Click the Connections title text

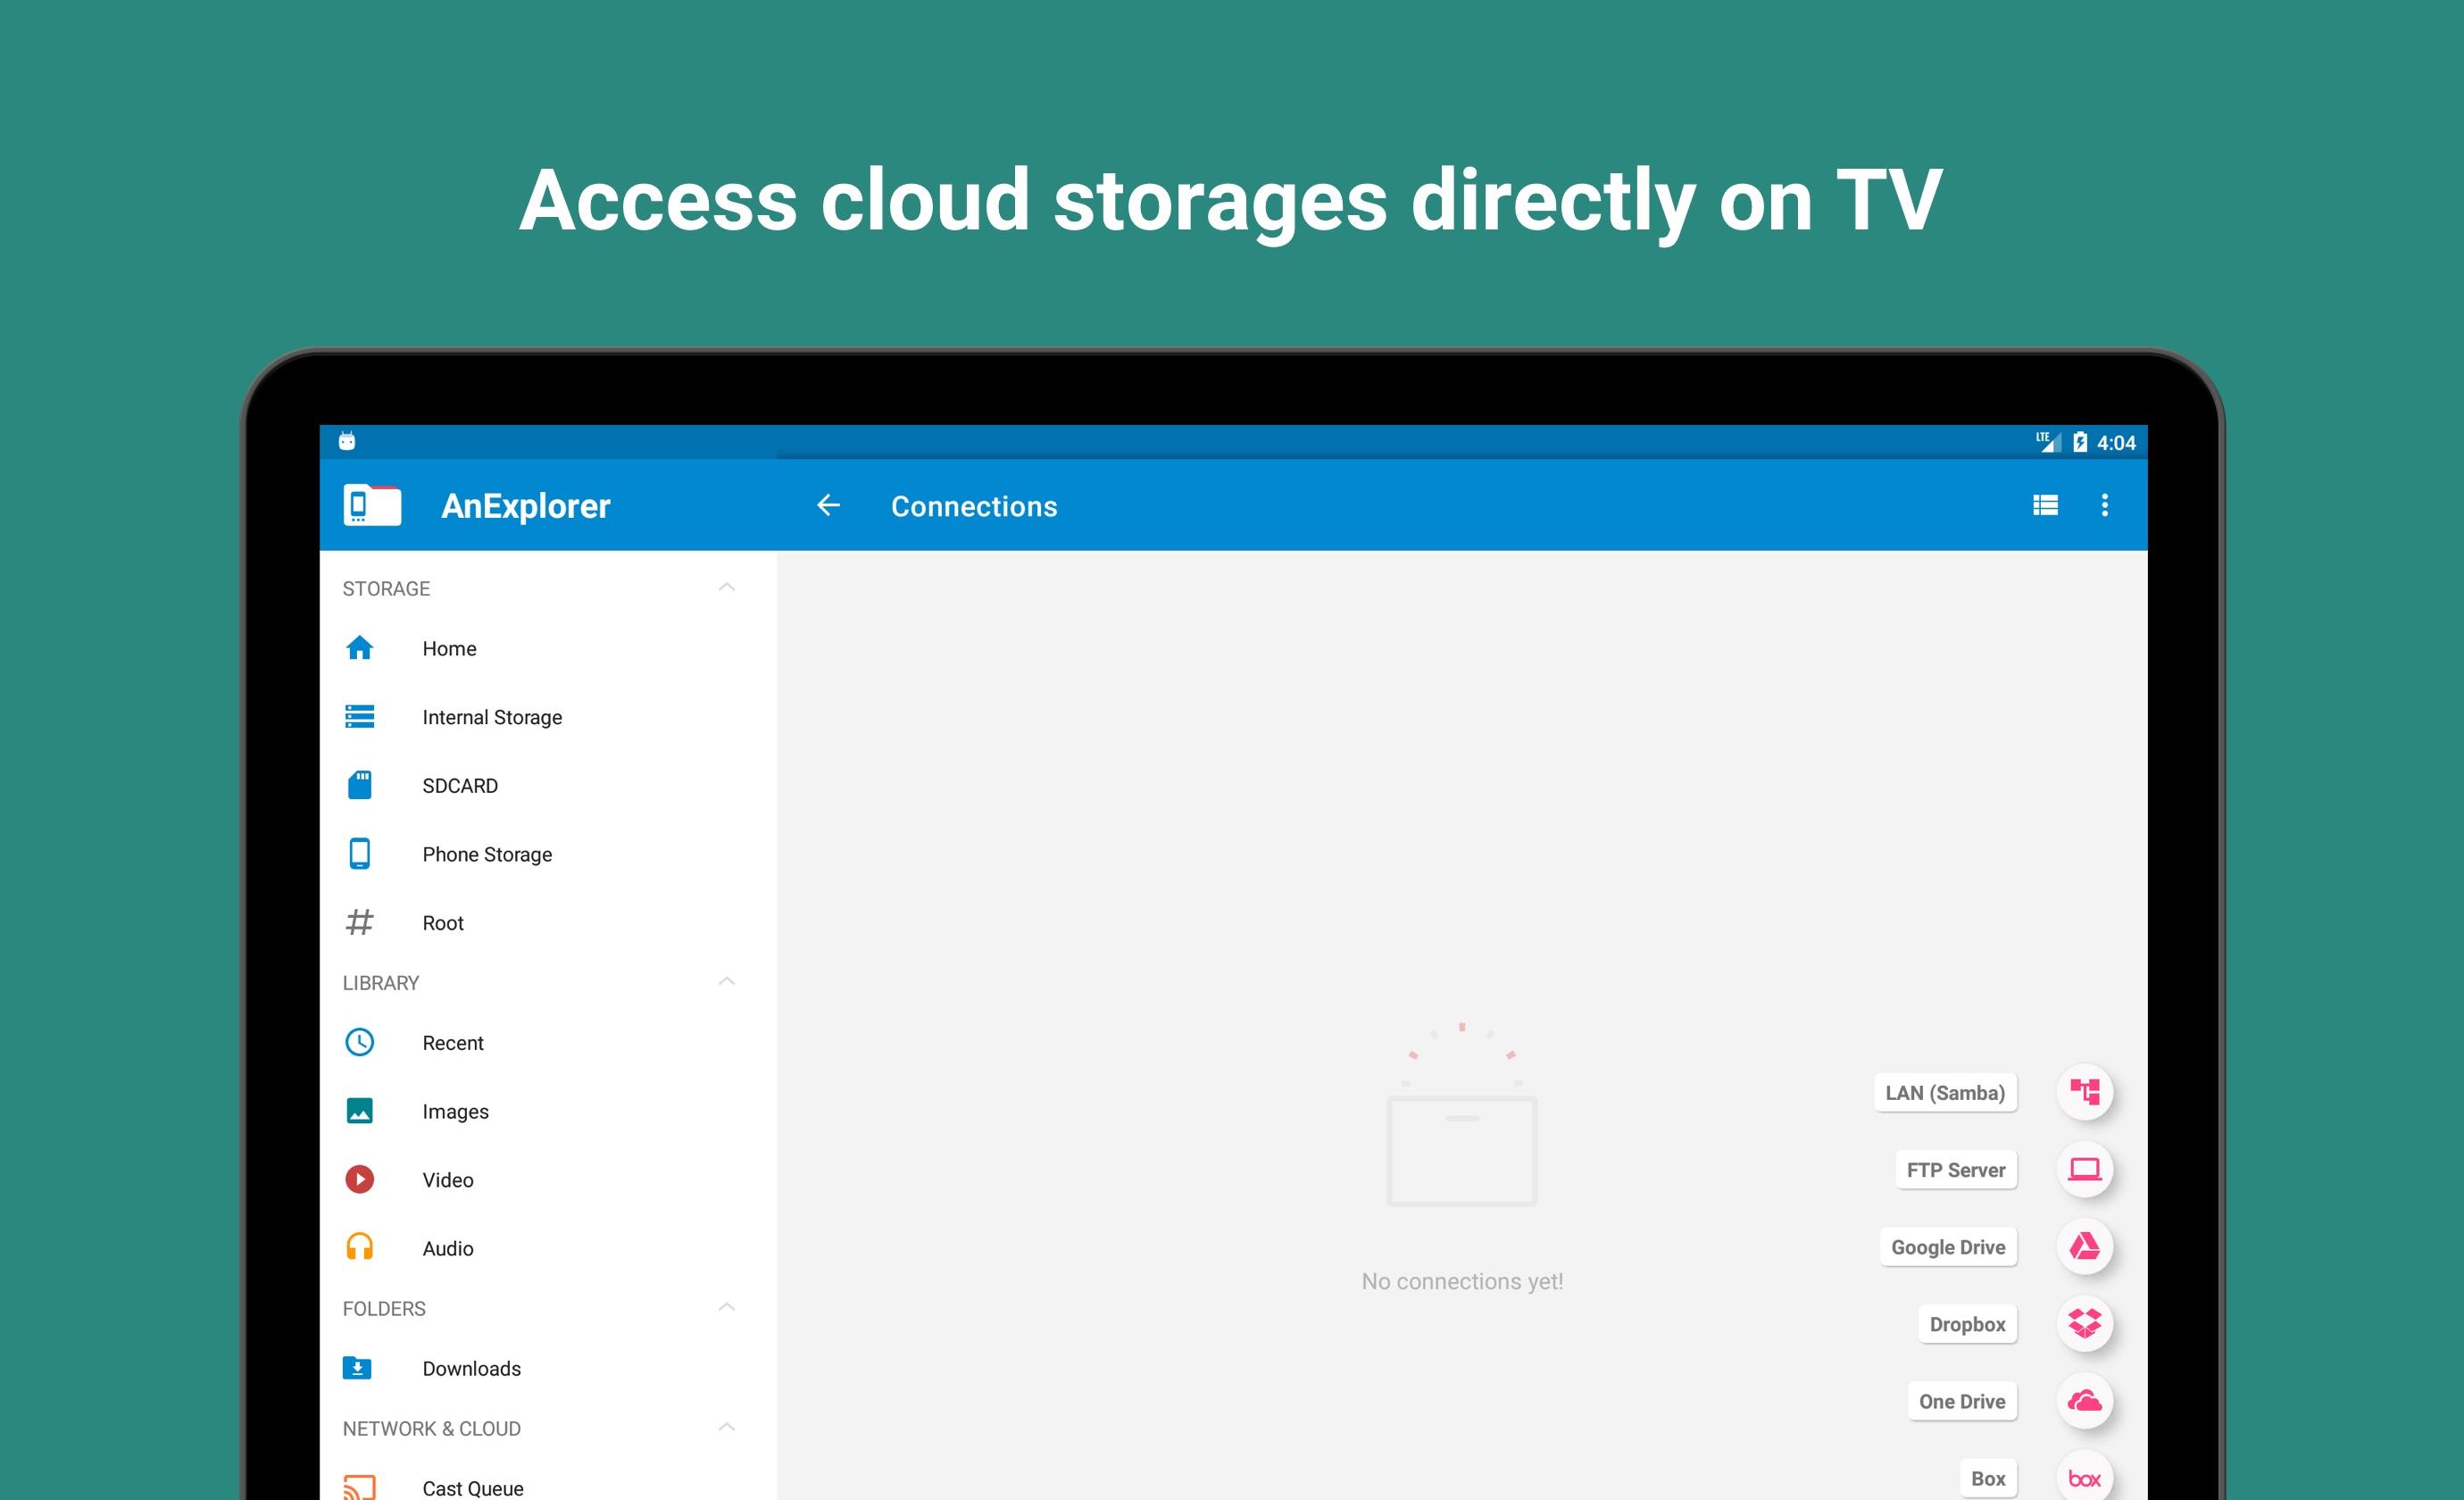click(974, 506)
